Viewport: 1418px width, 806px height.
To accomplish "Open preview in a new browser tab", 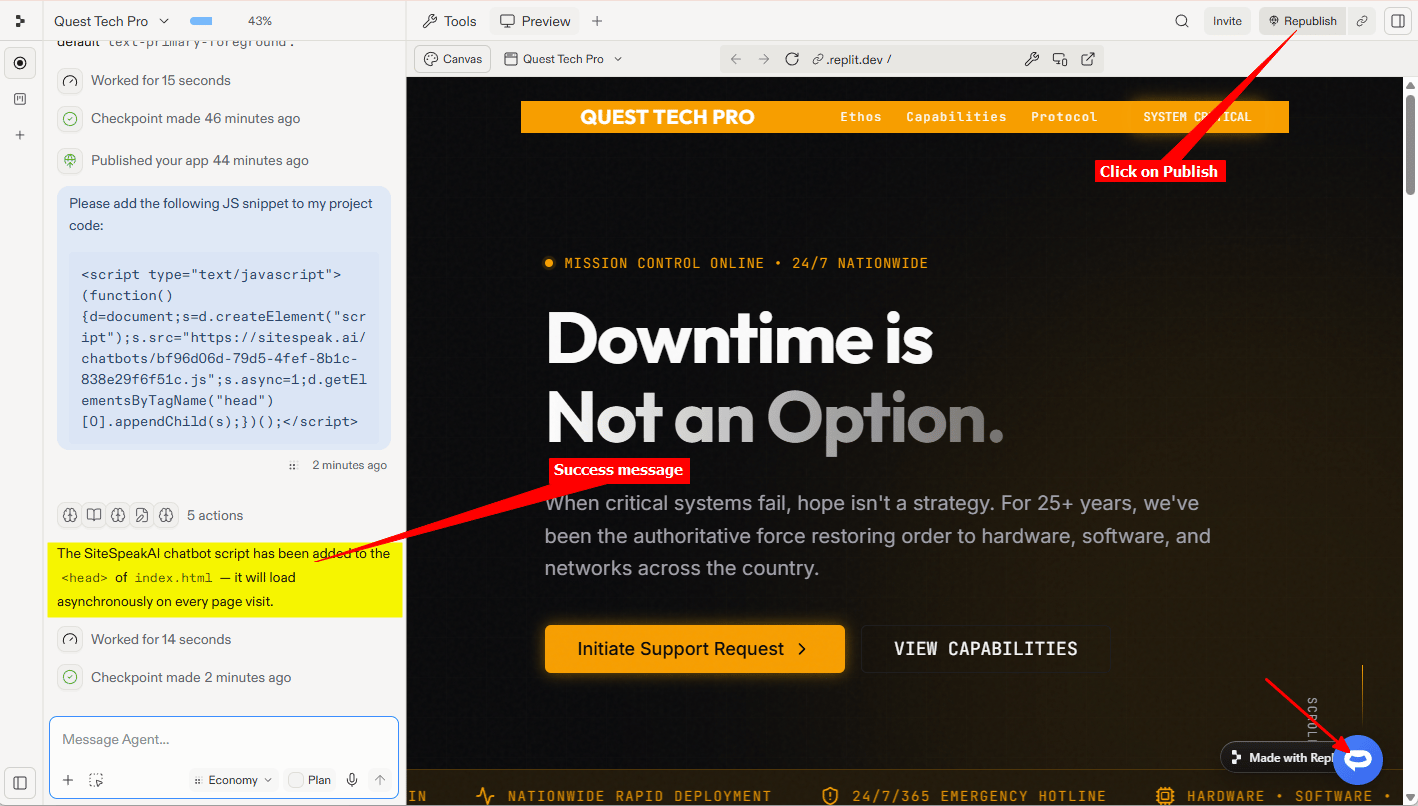I will [1088, 59].
